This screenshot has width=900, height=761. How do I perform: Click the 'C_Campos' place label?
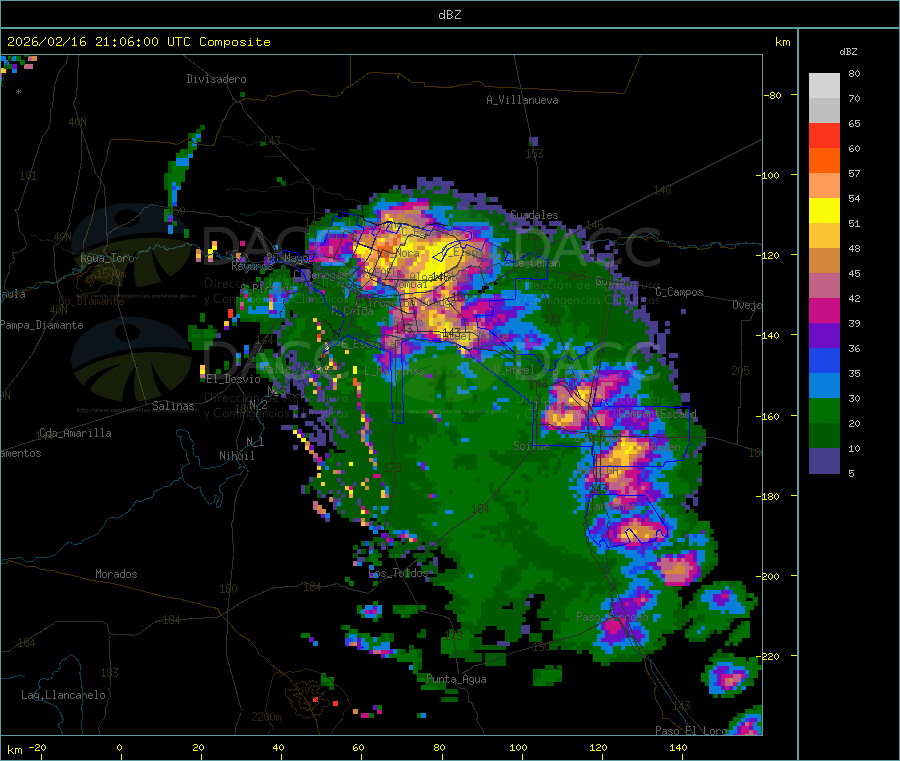tap(679, 292)
